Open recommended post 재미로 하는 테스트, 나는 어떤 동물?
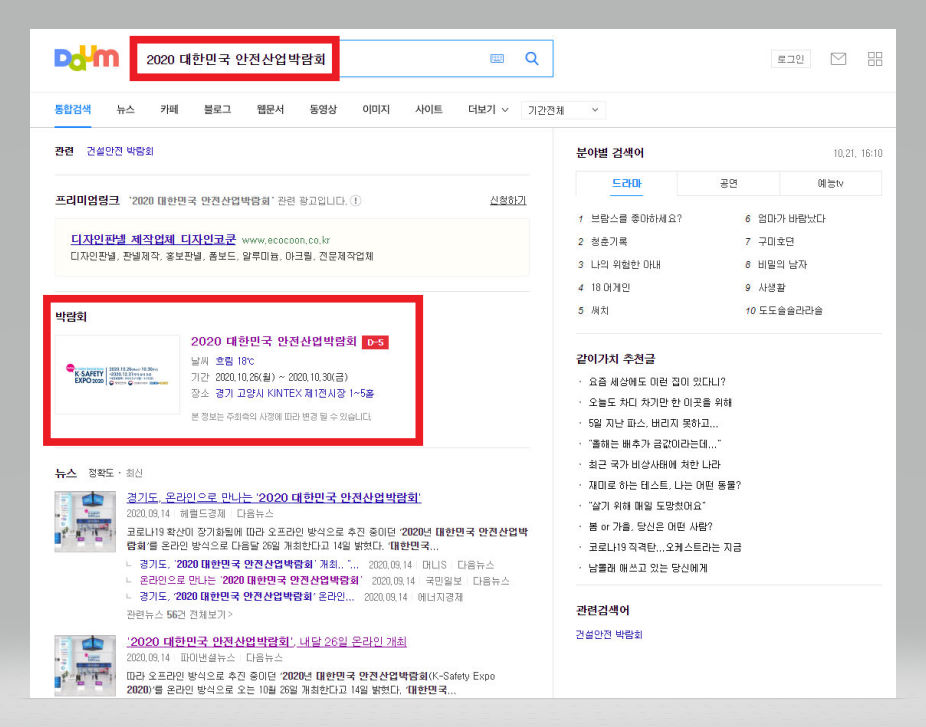Image resolution: width=926 pixels, height=727 pixels. click(x=664, y=485)
